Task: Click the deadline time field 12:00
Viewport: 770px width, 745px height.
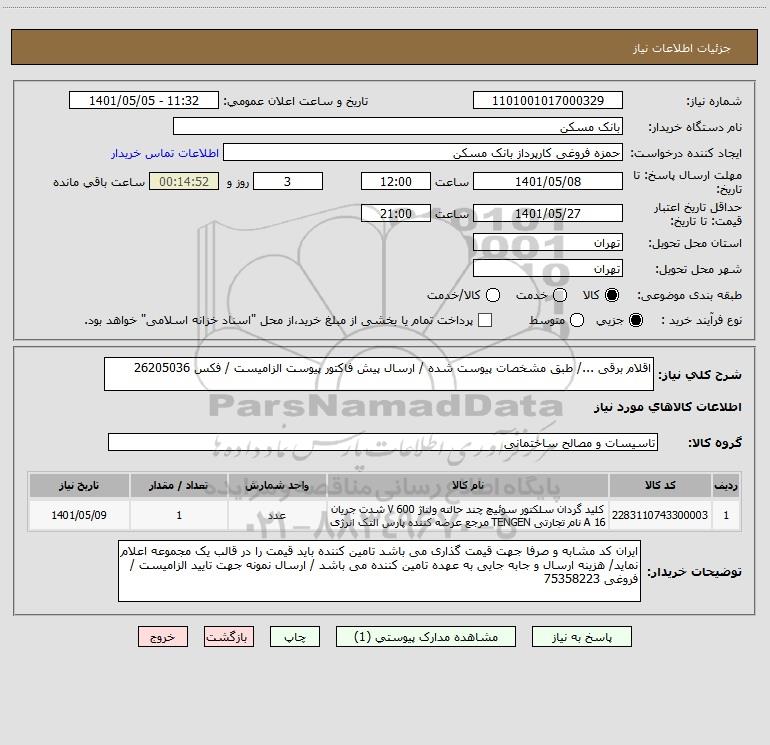Action: point(396,181)
